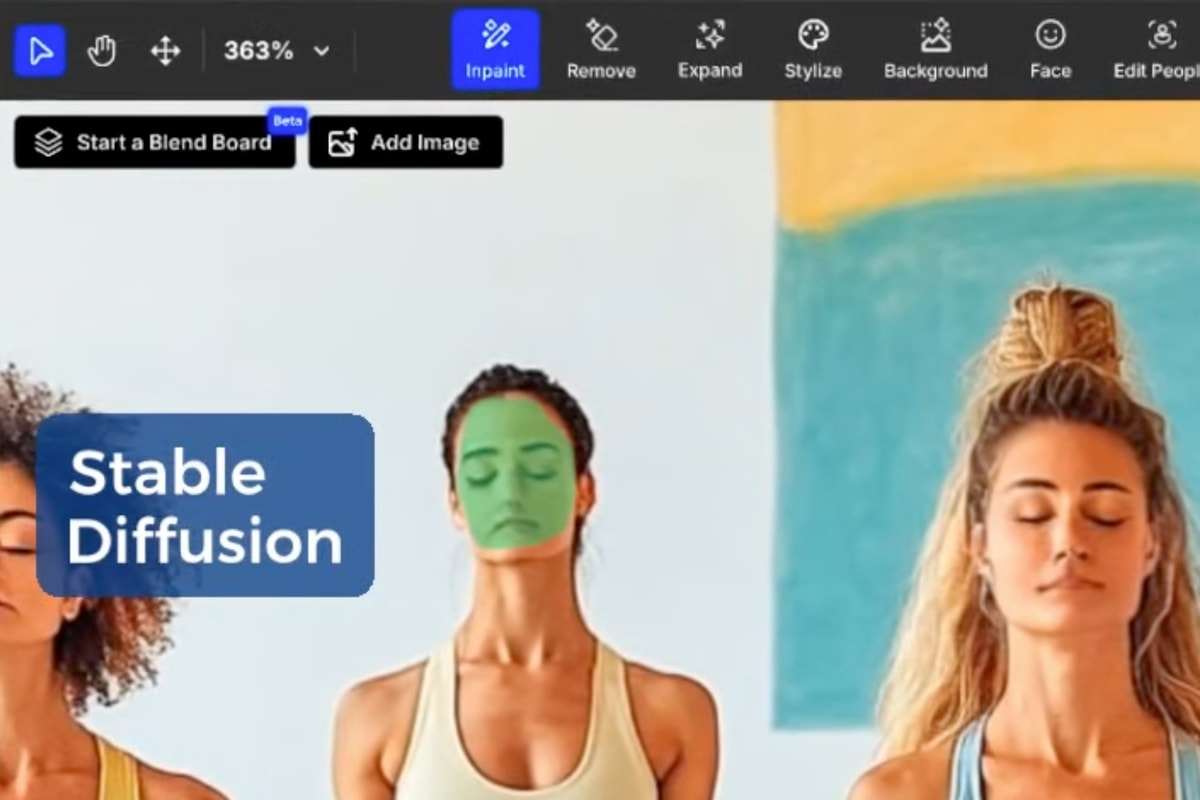Select the Inpaint tool
The height and width of the screenshot is (800, 1200).
(495, 50)
